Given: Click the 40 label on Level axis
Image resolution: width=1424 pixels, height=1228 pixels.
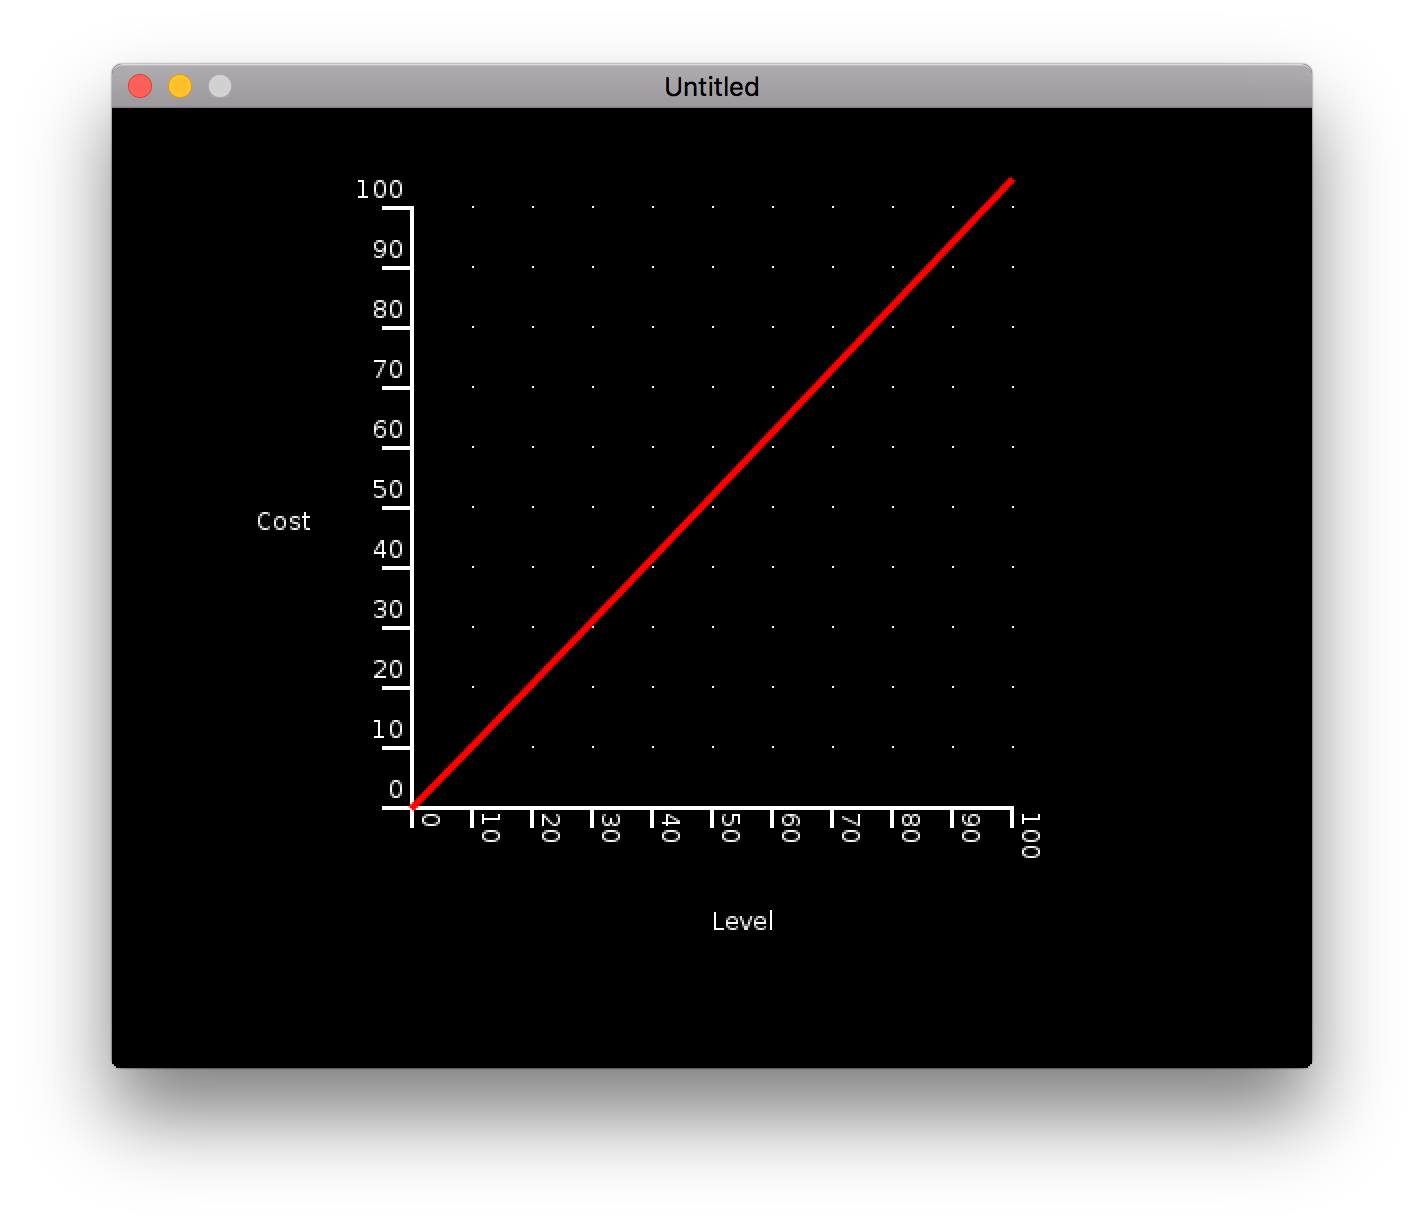Looking at the screenshot, I should pyautogui.click(x=670, y=828).
